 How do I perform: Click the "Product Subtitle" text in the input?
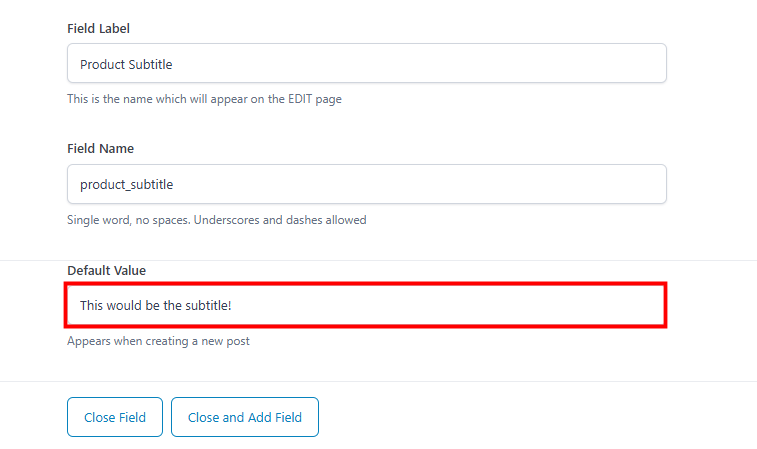click(x=126, y=64)
